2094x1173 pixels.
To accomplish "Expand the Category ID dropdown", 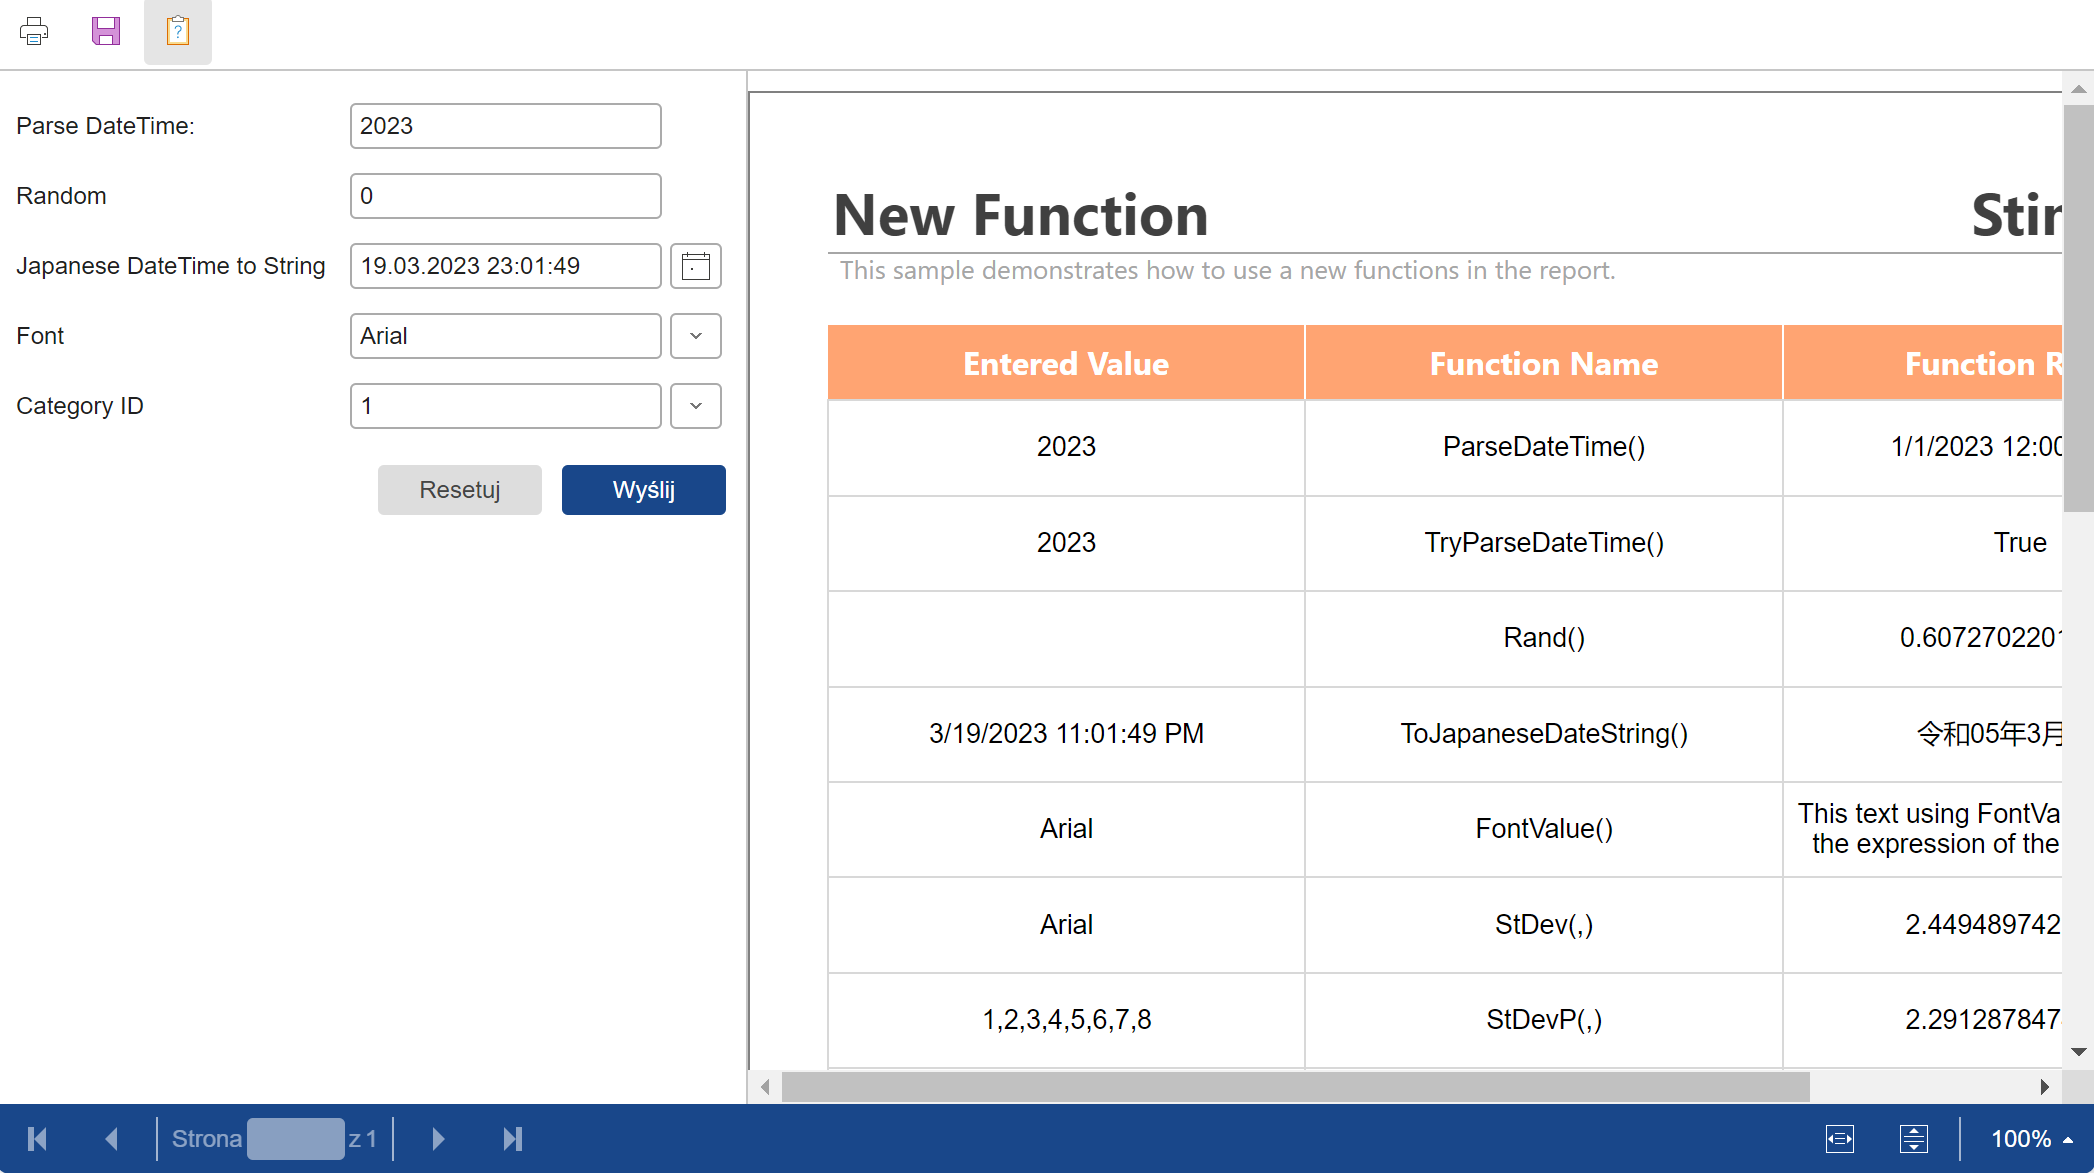I will coord(696,406).
